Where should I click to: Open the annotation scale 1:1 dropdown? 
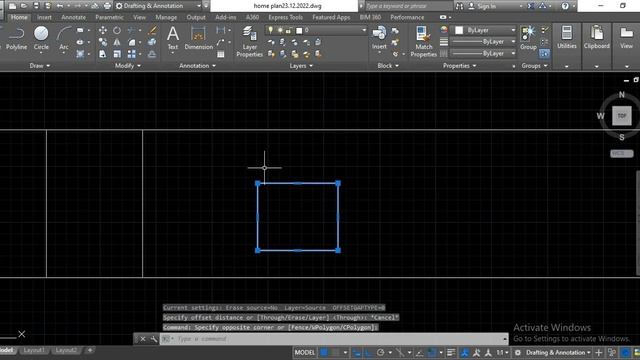point(502,352)
